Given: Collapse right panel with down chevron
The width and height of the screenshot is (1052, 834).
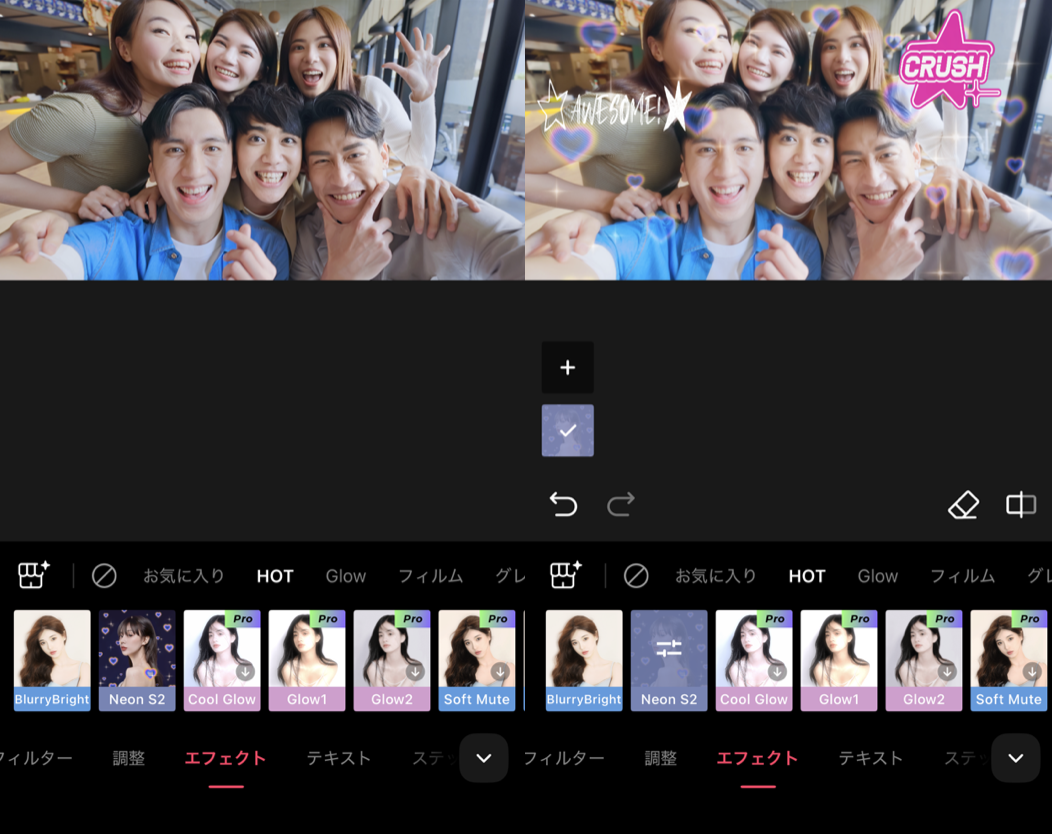Looking at the screenshot, I should 1016,758.
